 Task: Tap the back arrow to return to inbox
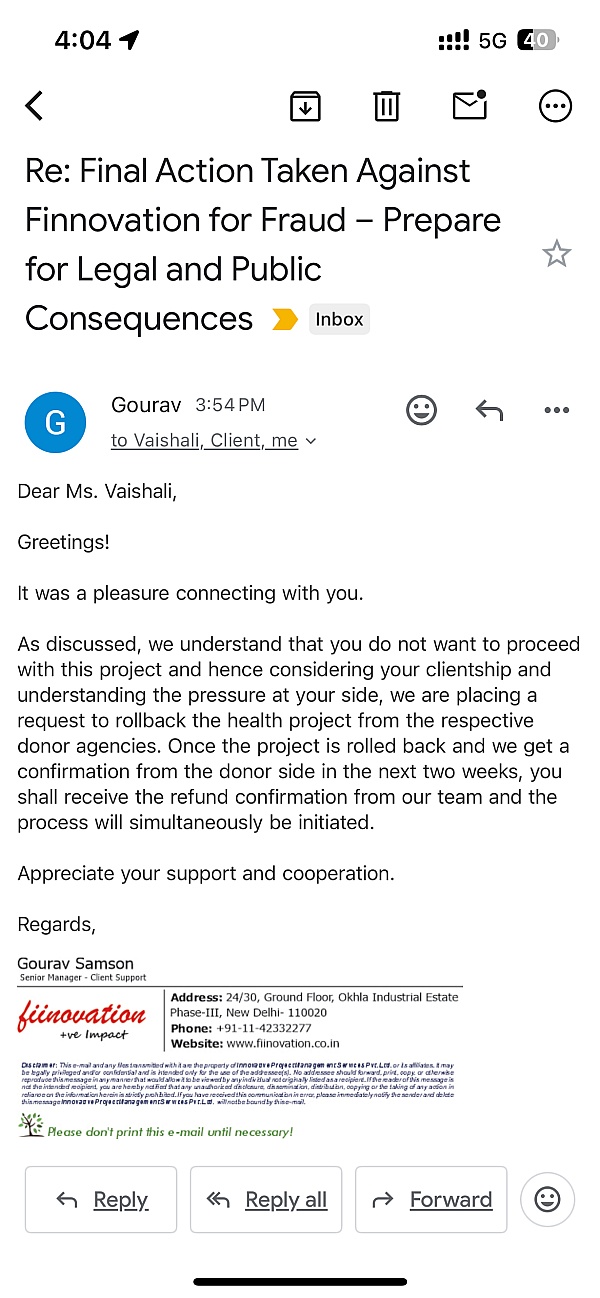[x=35, y=105]
